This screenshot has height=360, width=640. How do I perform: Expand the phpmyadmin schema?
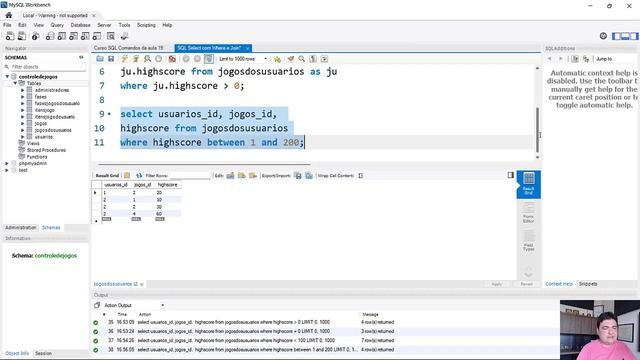[7, 163]
